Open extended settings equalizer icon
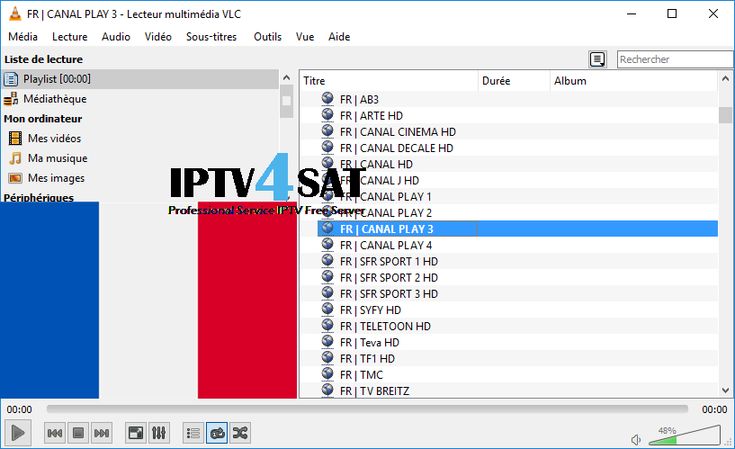The image size is (735, 449). 159,433
